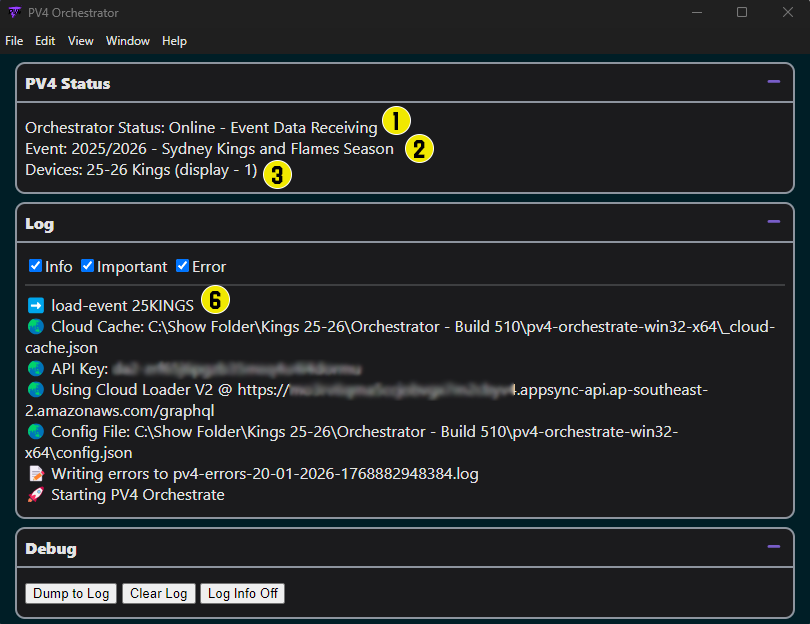Click the Log panel heading

coord(39,224)
